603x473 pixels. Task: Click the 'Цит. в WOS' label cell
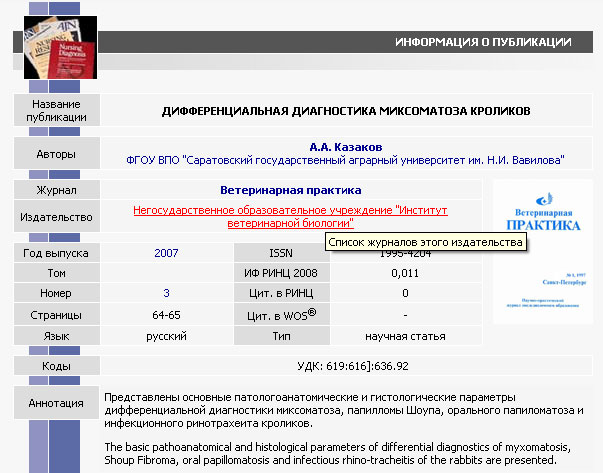(274, 315)
